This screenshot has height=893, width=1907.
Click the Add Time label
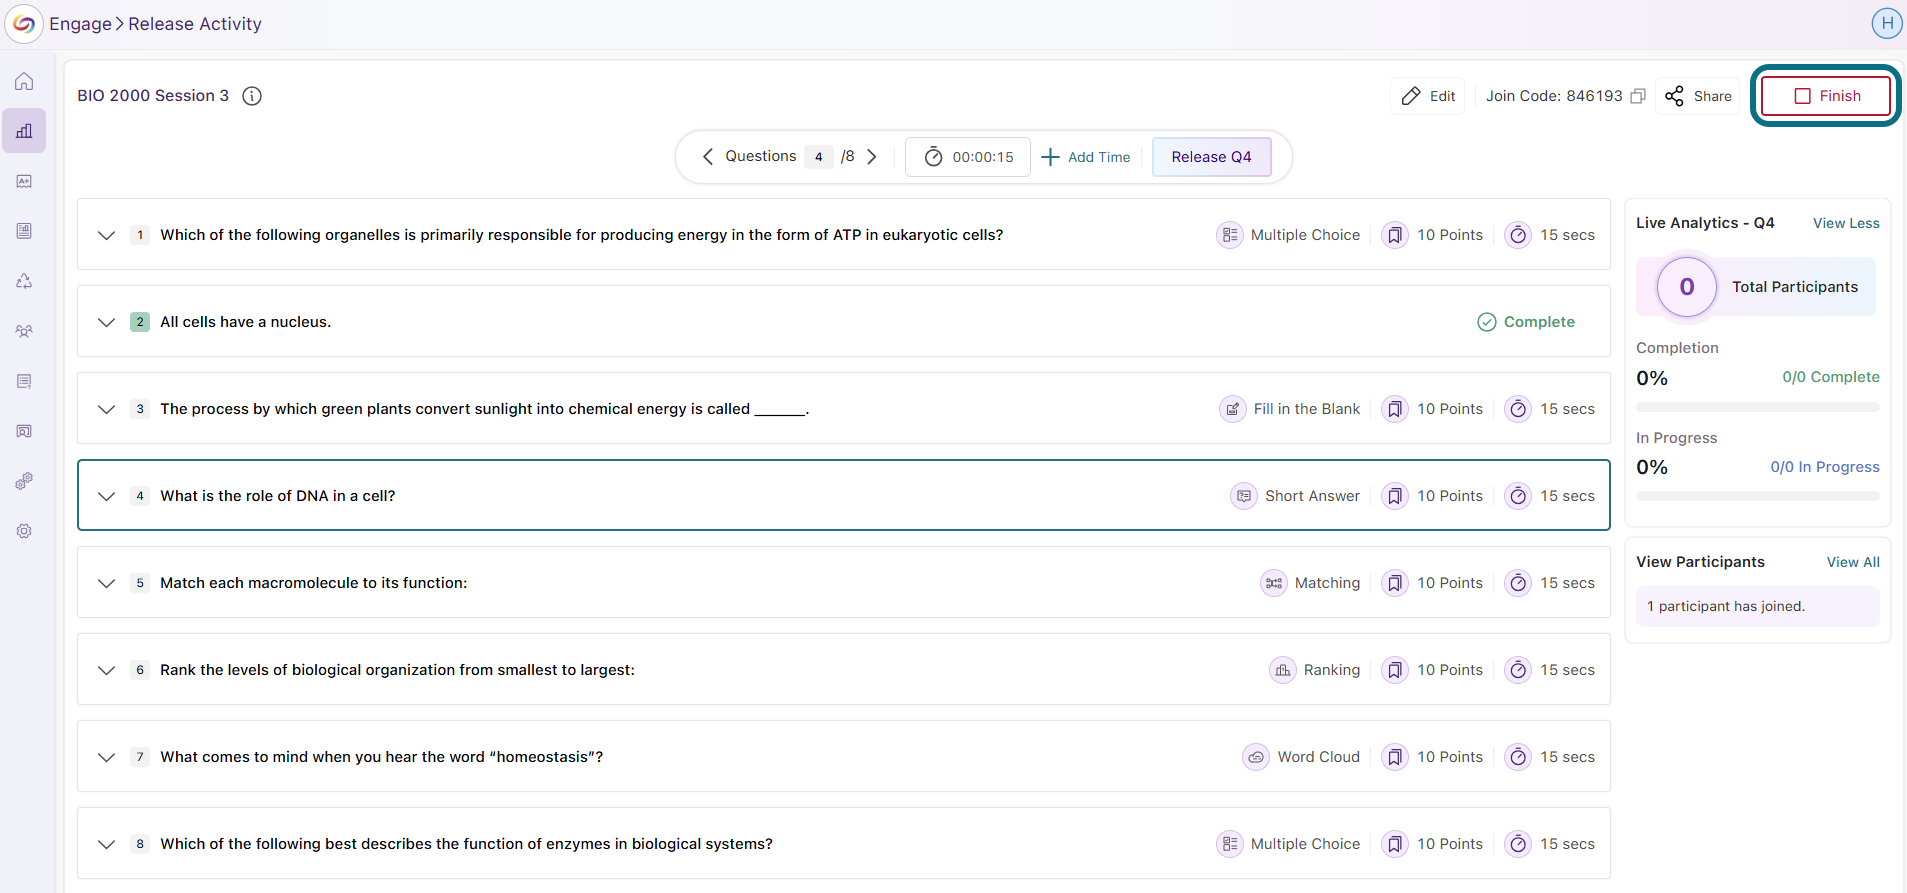coord(1099,157)
